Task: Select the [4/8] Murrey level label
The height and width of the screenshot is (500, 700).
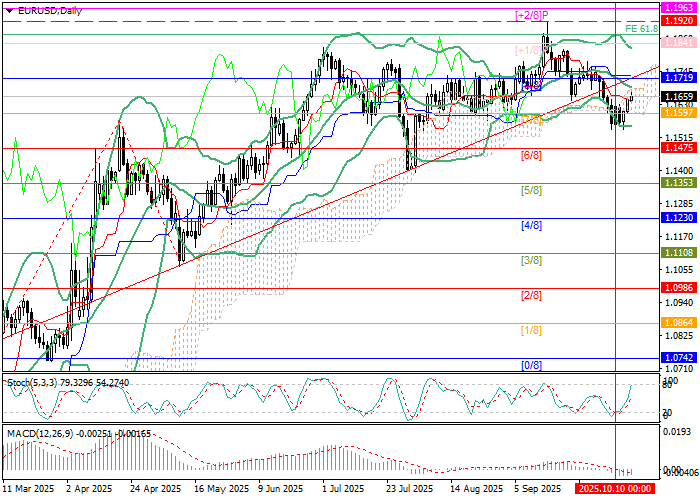Action: click(531, 227)
